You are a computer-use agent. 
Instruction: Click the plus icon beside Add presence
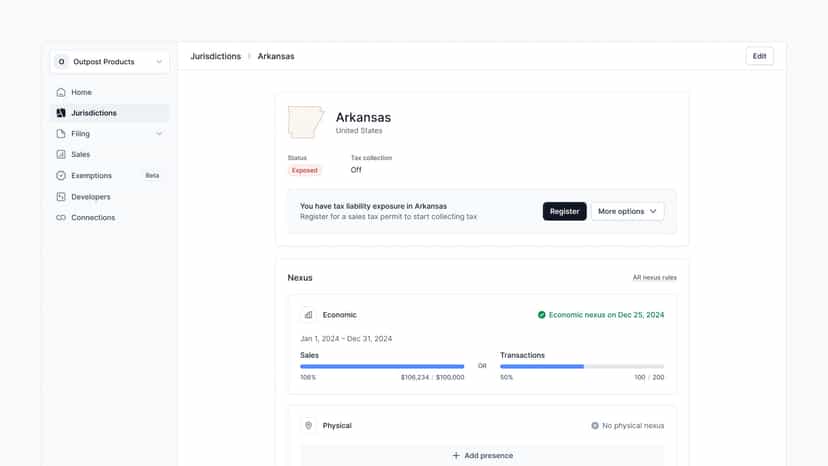point(456,455)
